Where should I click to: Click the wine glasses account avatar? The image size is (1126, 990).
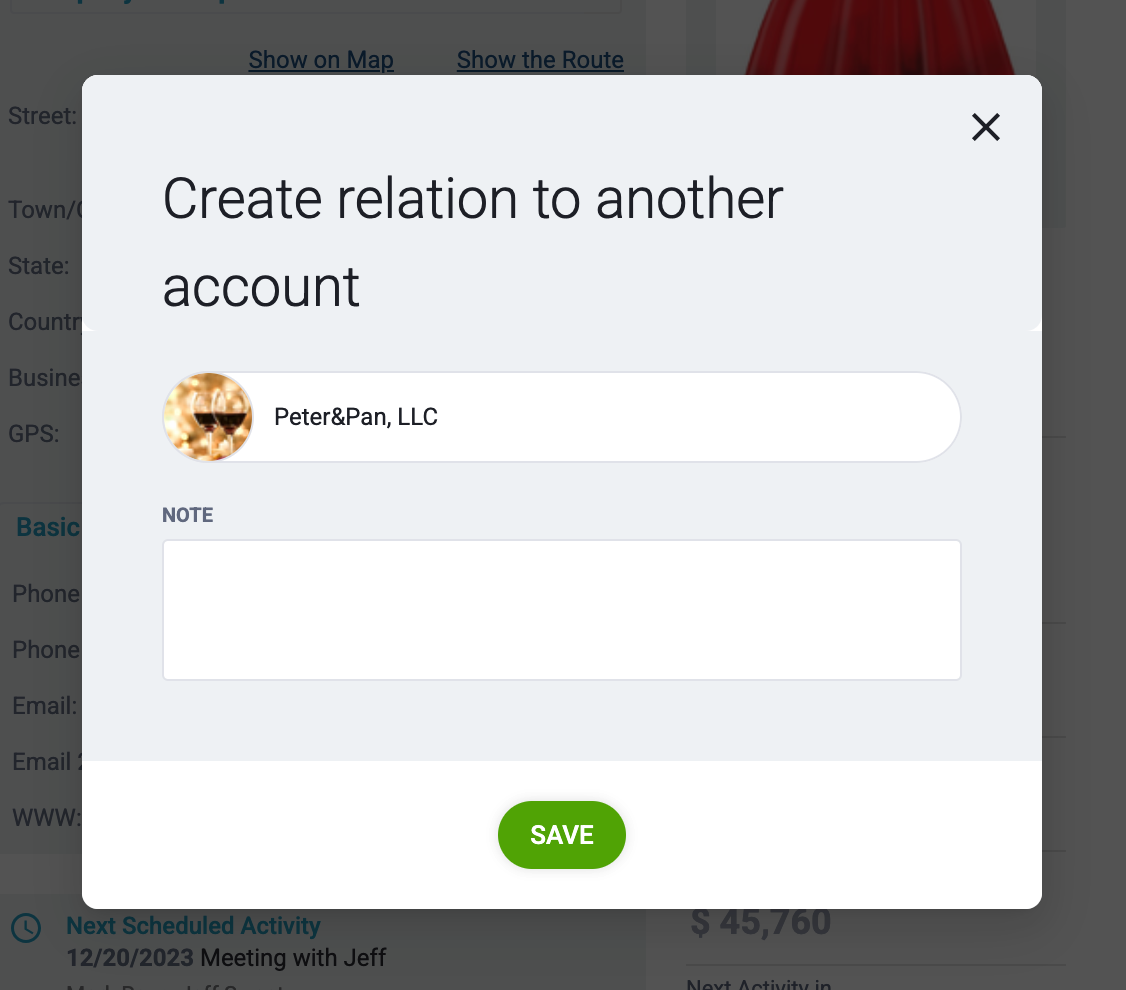[x=208, y=416]
